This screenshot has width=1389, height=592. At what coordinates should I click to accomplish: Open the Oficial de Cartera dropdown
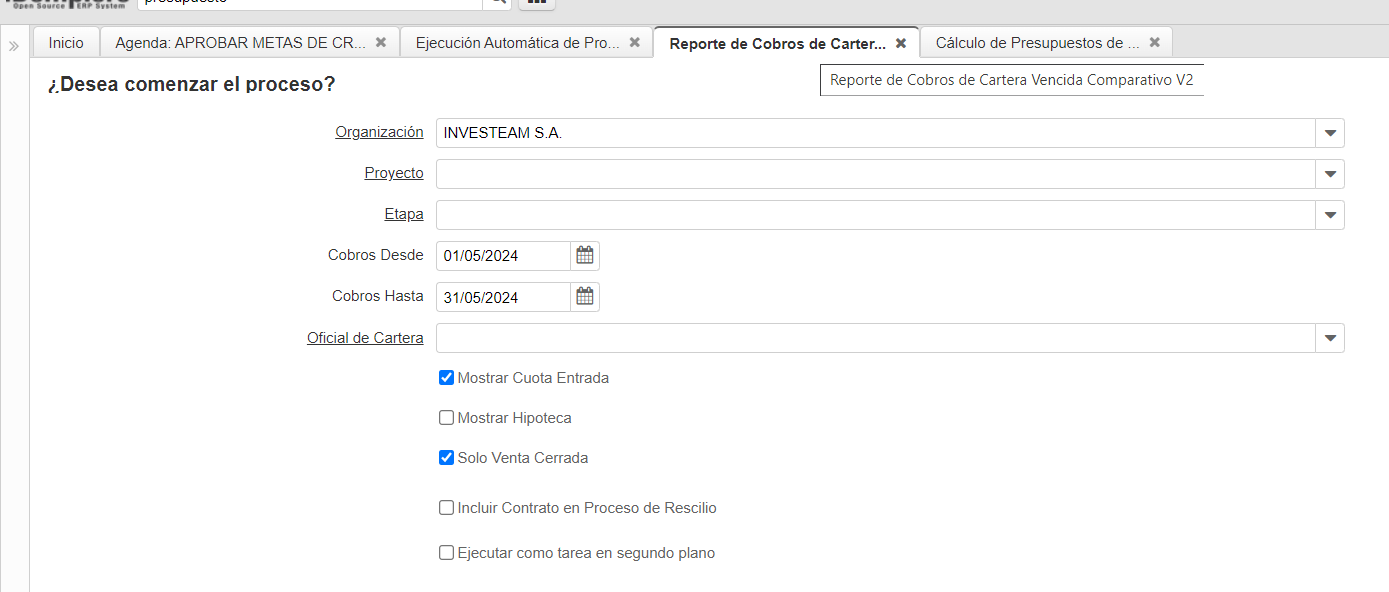[x=1330, y=338]
